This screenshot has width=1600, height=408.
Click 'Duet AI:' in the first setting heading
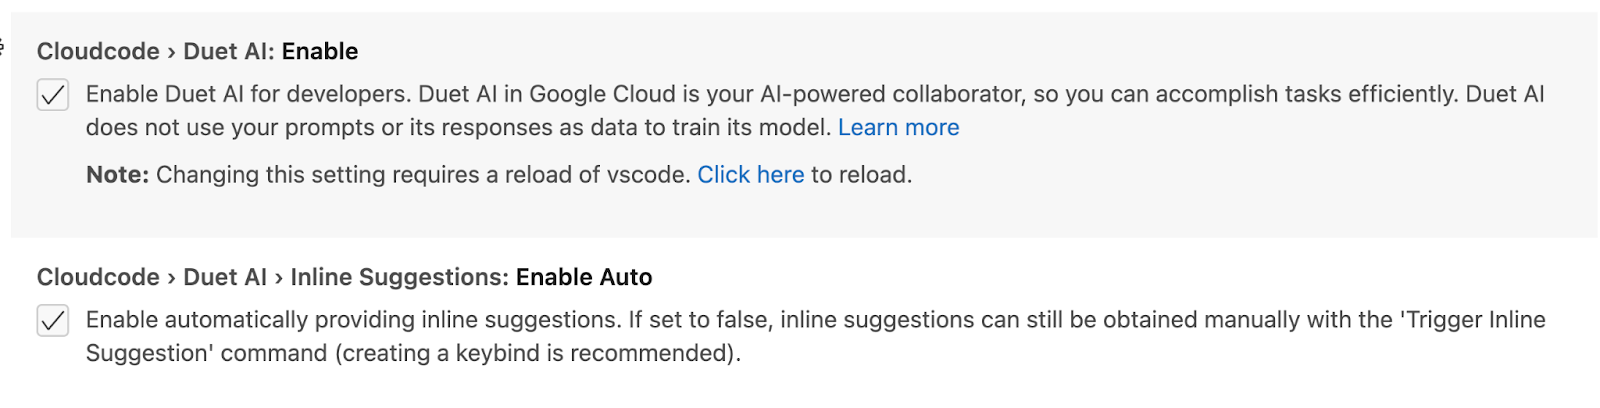point(229,51)
